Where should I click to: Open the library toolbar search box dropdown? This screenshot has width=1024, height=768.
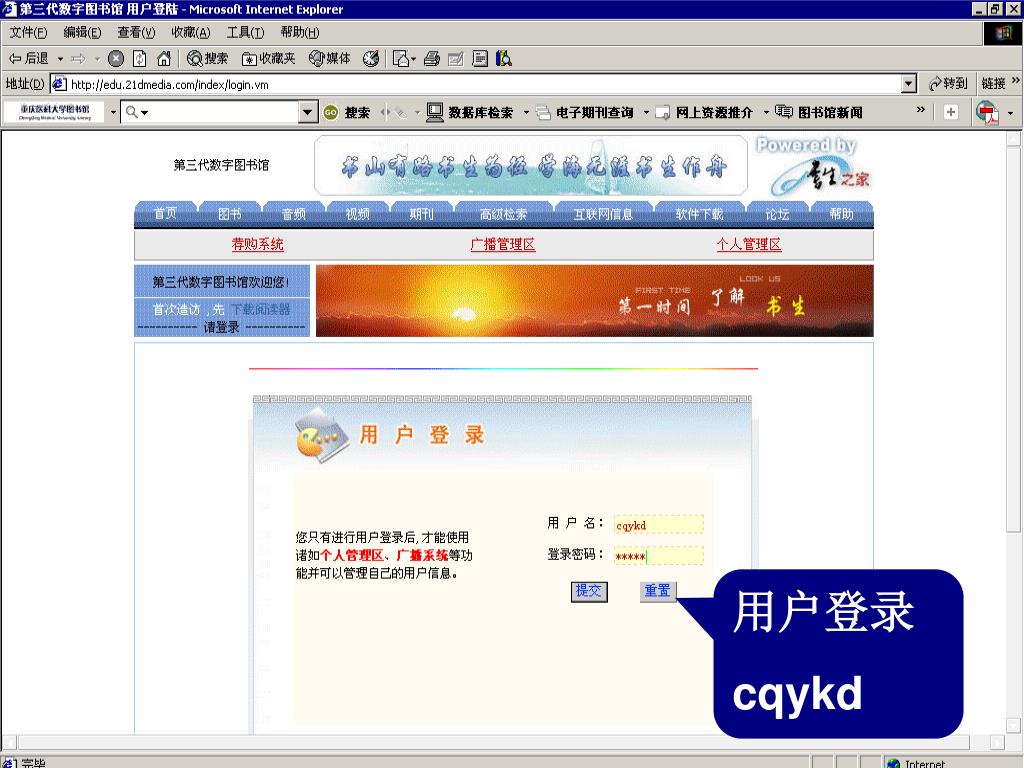coord(308,112)
